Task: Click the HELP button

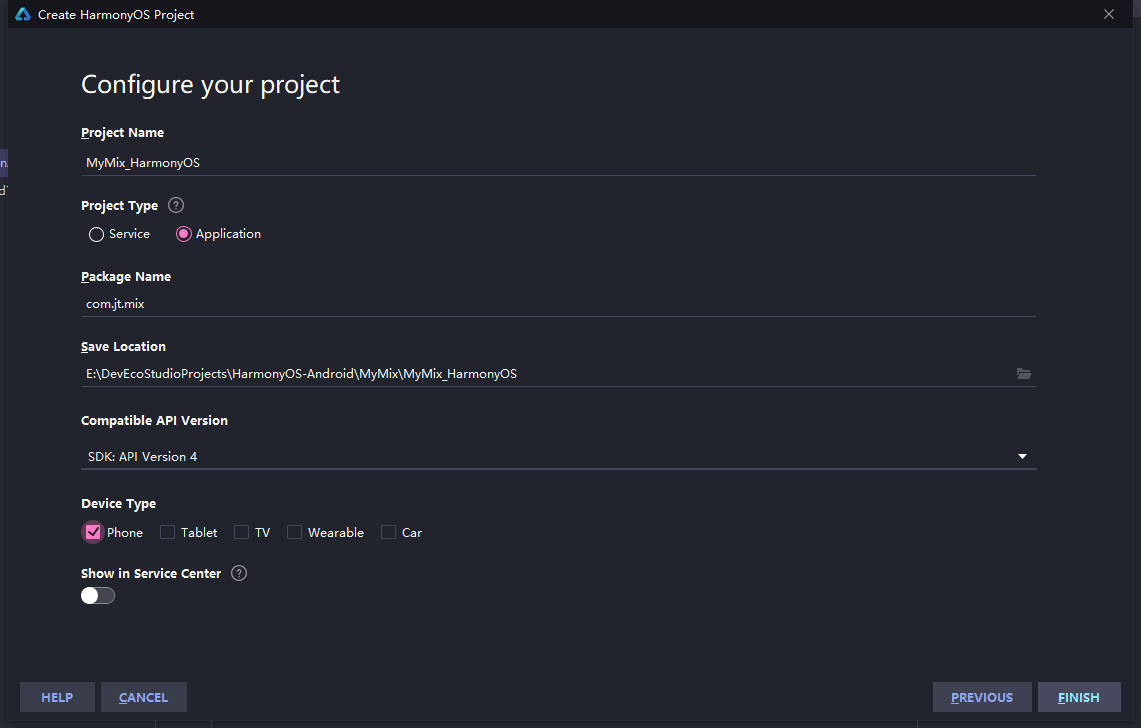Action: click(x=57, y=697)
